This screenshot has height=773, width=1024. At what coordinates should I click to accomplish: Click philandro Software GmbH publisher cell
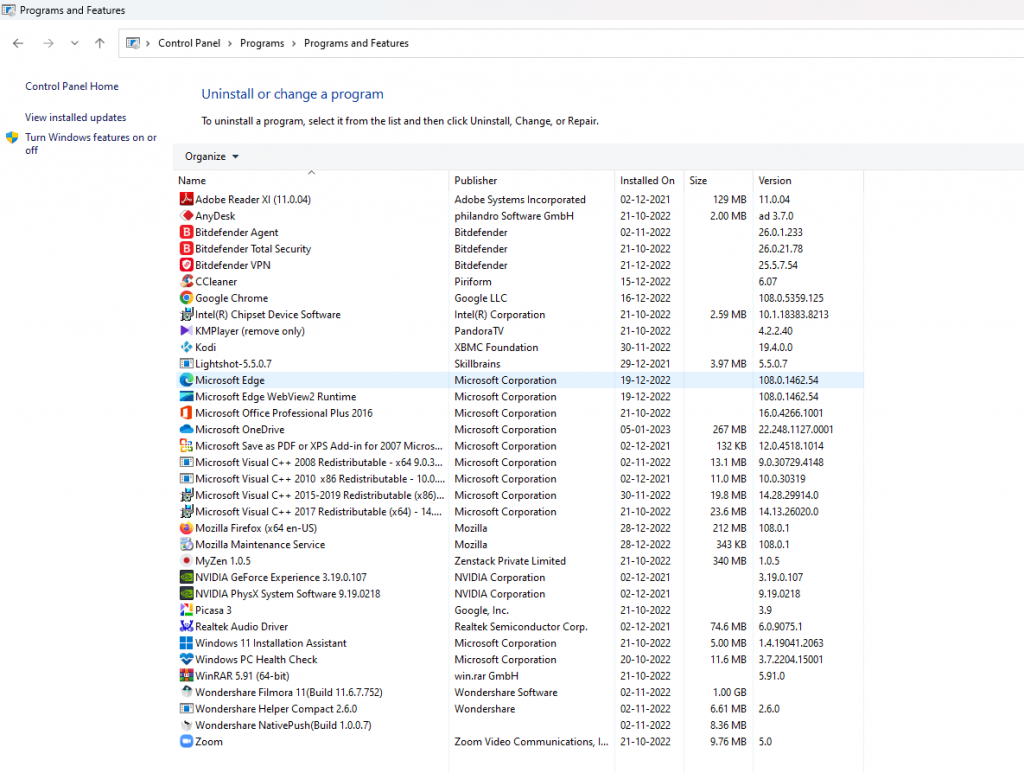(514, 215)
